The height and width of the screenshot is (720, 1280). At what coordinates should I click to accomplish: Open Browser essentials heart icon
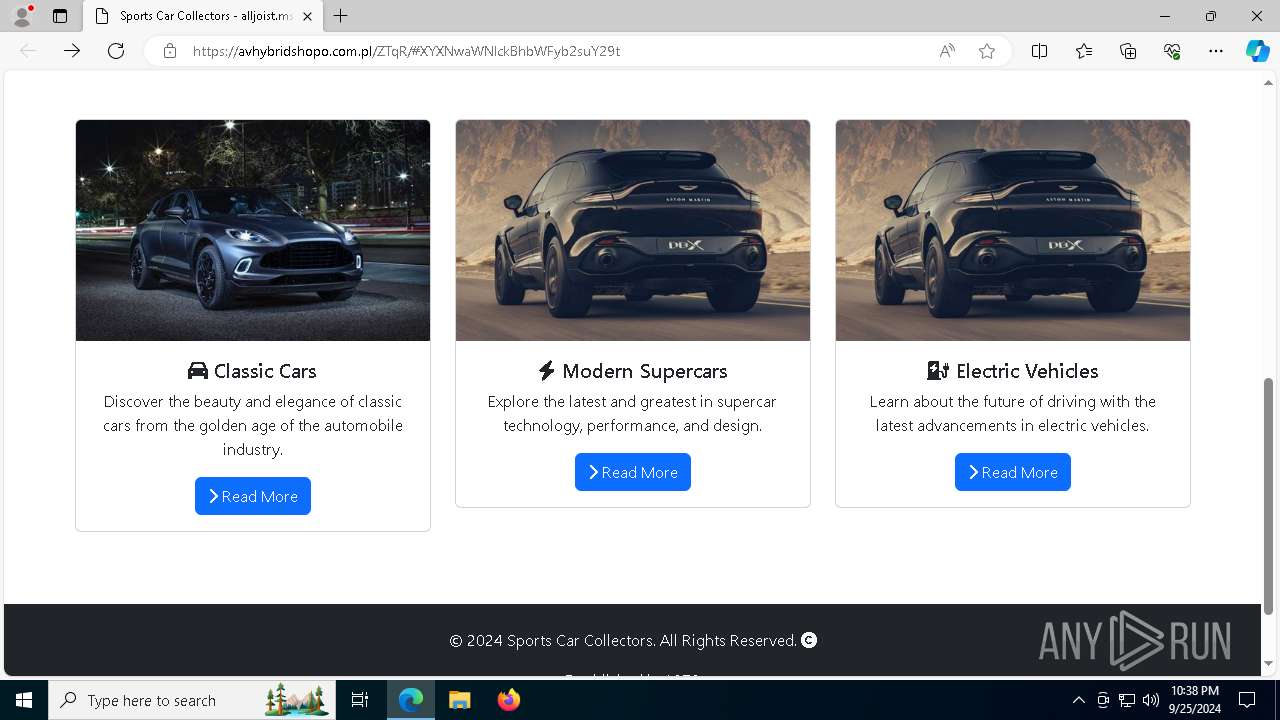[1172, 51]
